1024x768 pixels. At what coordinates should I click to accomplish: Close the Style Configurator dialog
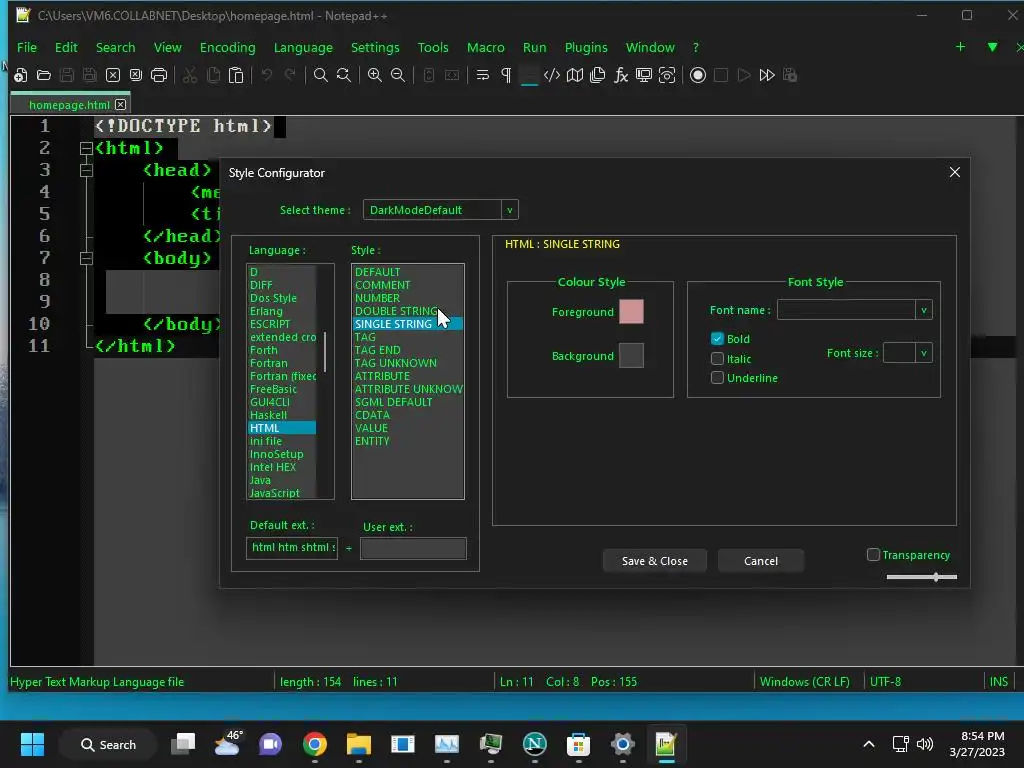point(954,172)
